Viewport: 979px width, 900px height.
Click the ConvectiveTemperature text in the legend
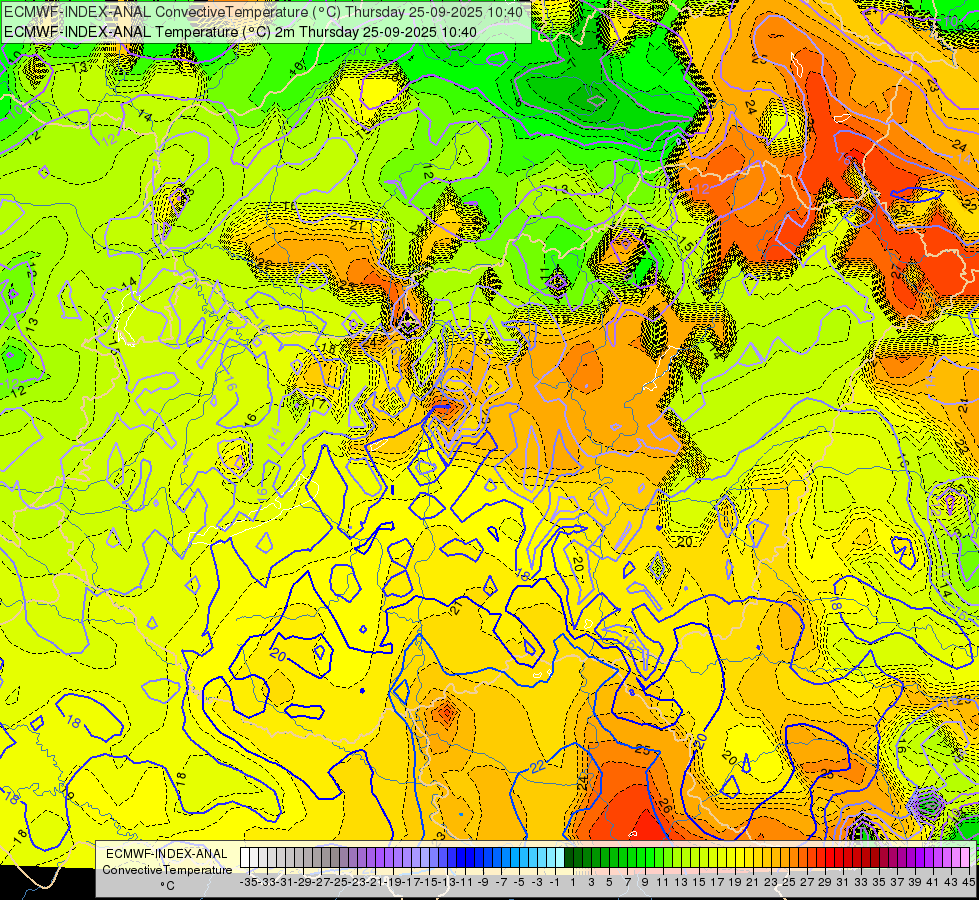[x=166, y=869]
